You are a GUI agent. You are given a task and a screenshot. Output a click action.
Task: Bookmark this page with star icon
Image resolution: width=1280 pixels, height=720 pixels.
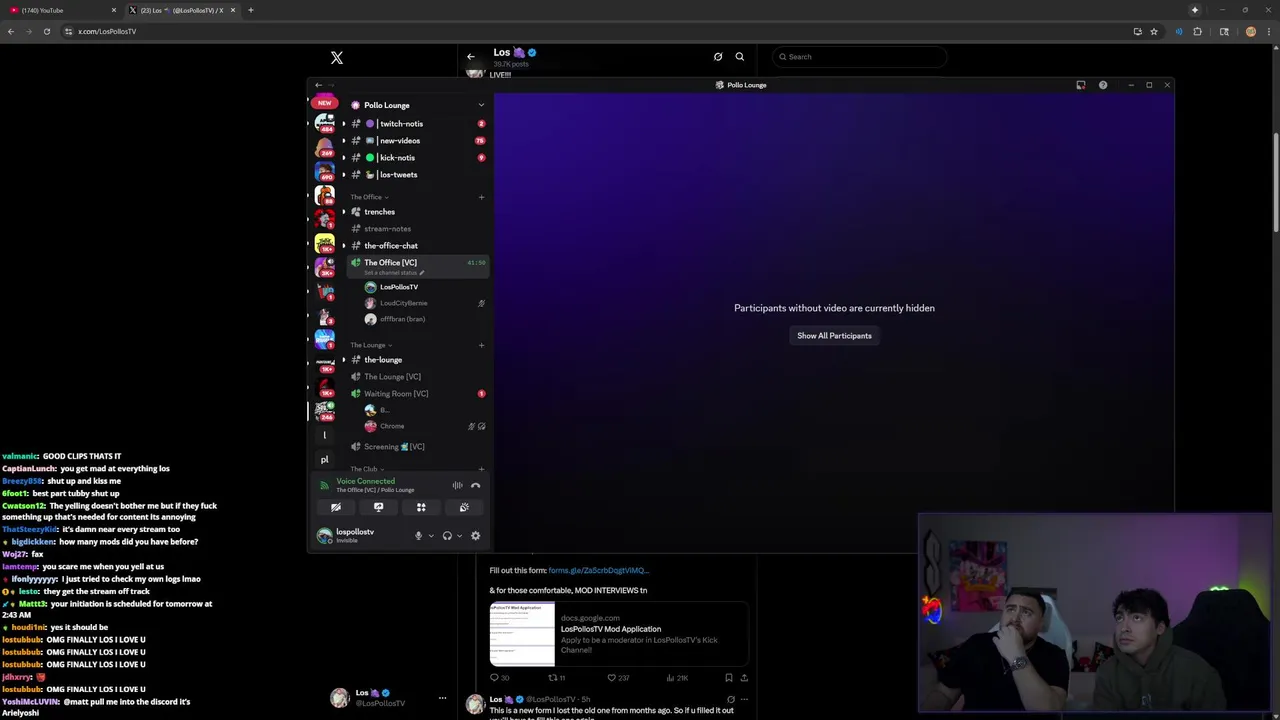coord(1154,31)
